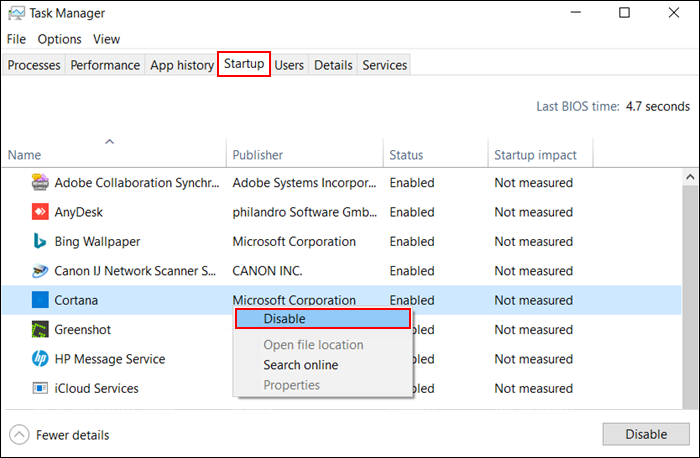The image size is (700, 458).
Task: Click the vertical scrollbar track
Action: pos(690,297)
